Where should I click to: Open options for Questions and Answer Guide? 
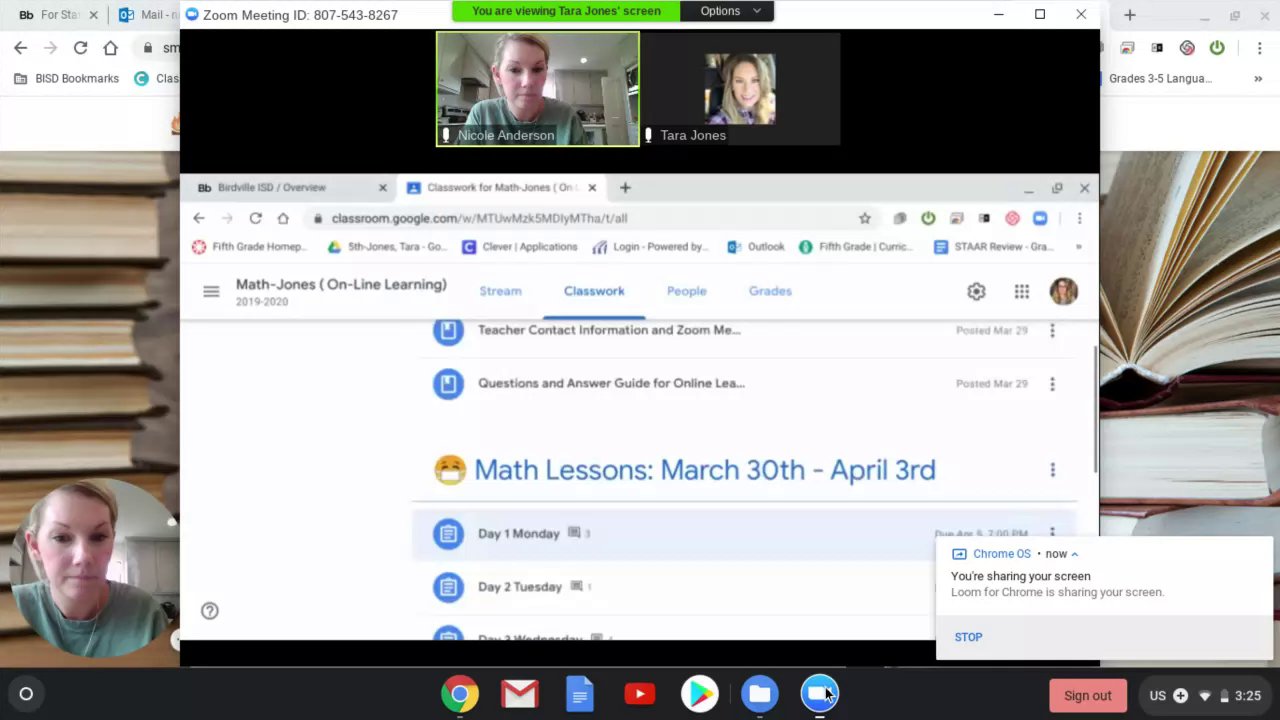(x=1052, y=383)
